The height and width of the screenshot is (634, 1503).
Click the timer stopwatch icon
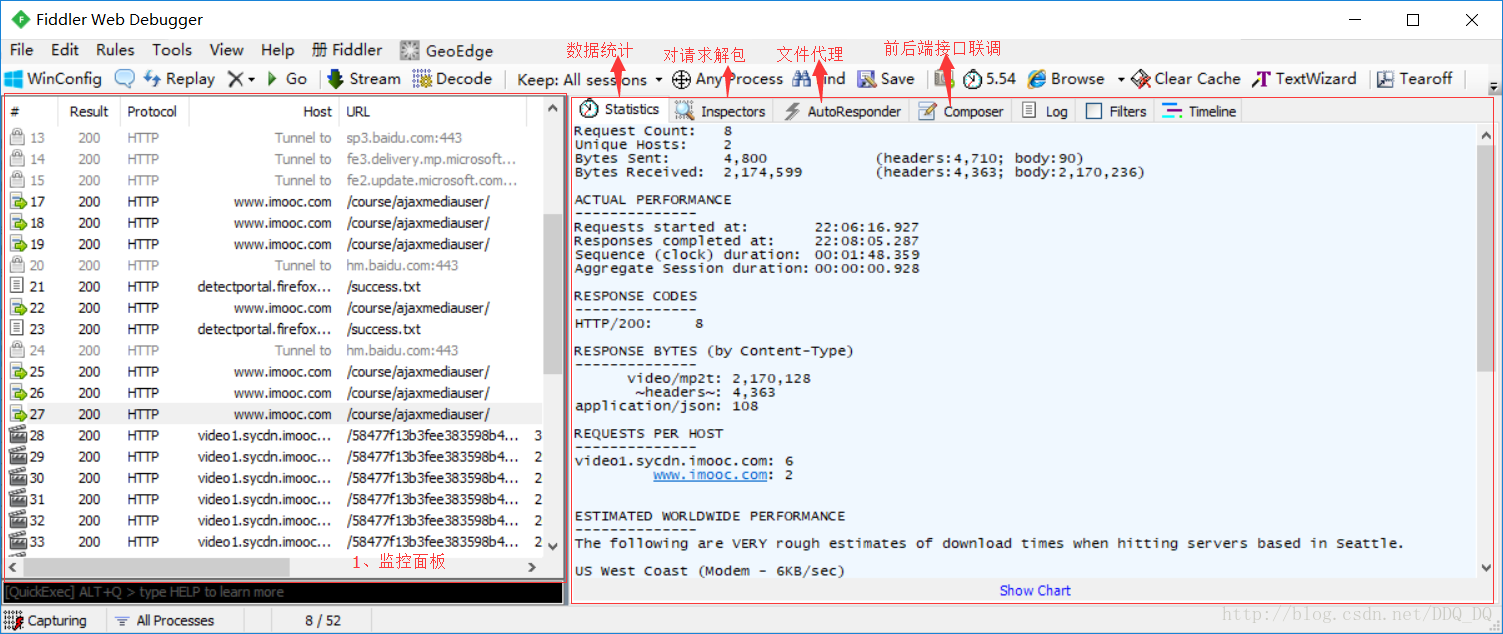(972, 79)
